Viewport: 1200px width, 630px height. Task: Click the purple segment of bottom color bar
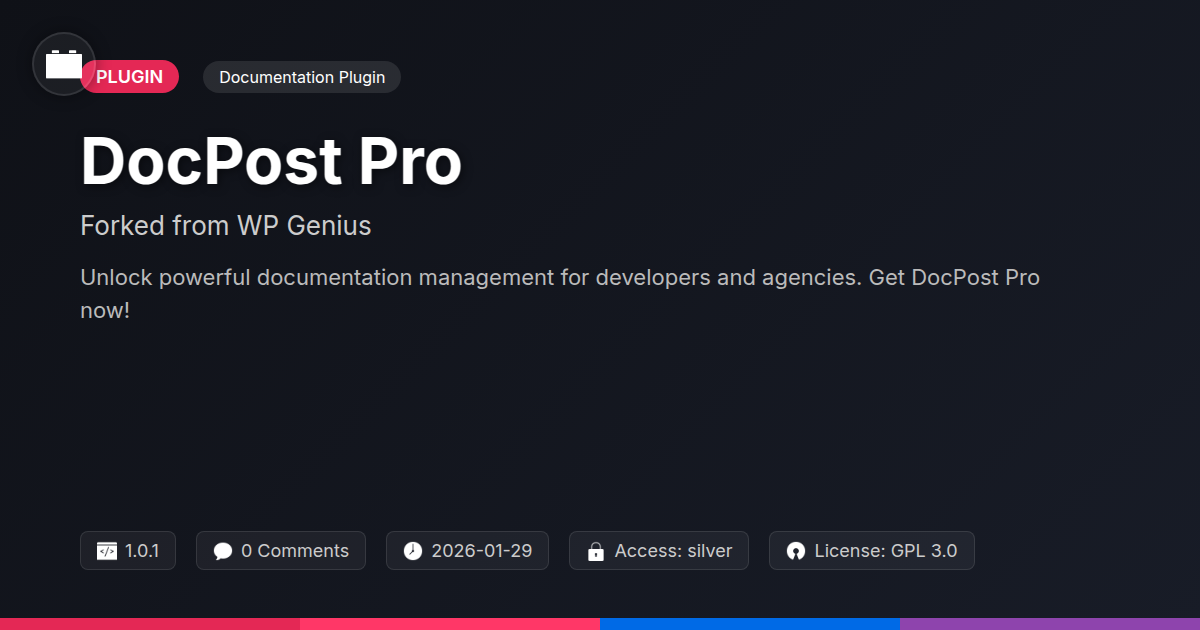pyautogui.click(x=1050, y=624)
